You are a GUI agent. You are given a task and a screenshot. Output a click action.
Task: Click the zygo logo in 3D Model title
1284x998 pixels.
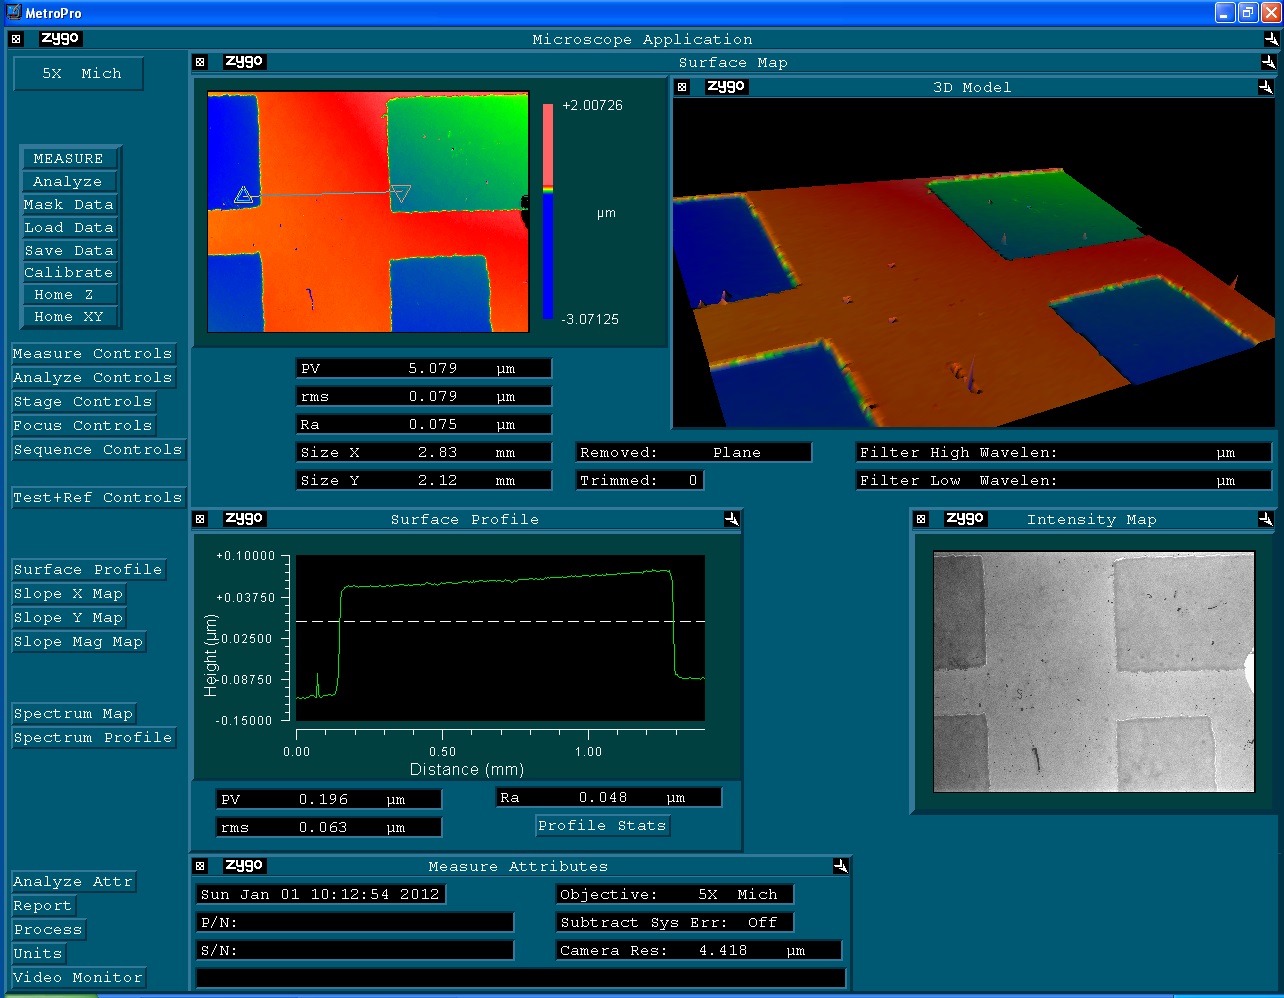[x=726, y=87]
